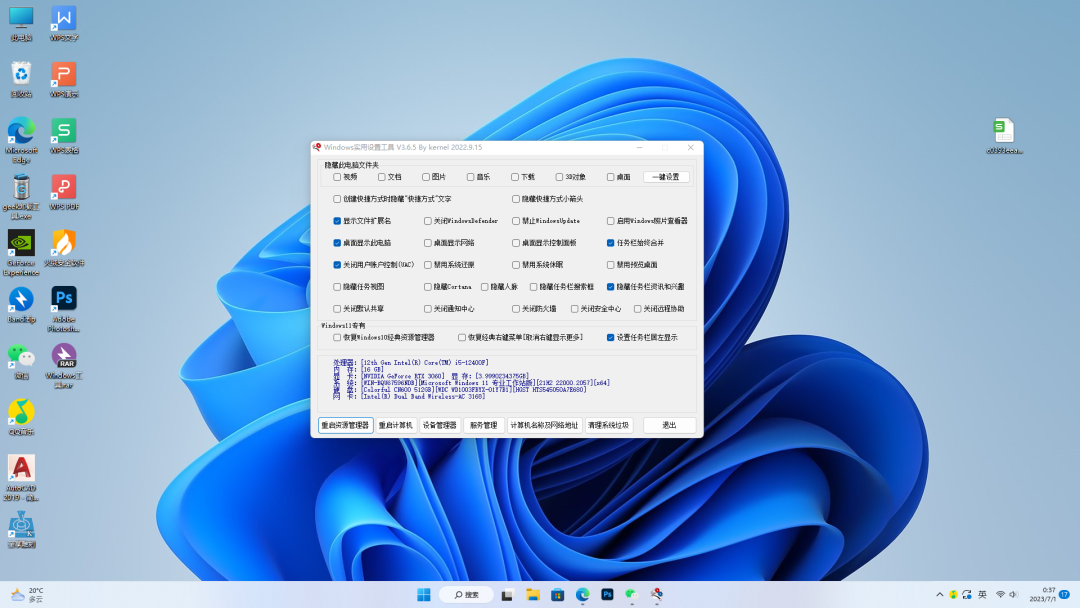Open Photoshop from the taskbar

[x=605, y=593]
